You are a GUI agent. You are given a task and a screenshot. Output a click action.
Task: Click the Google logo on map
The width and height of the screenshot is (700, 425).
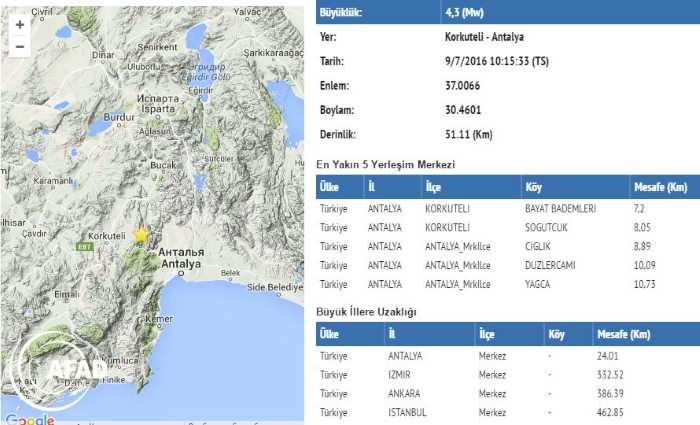[x=30, y=419]
